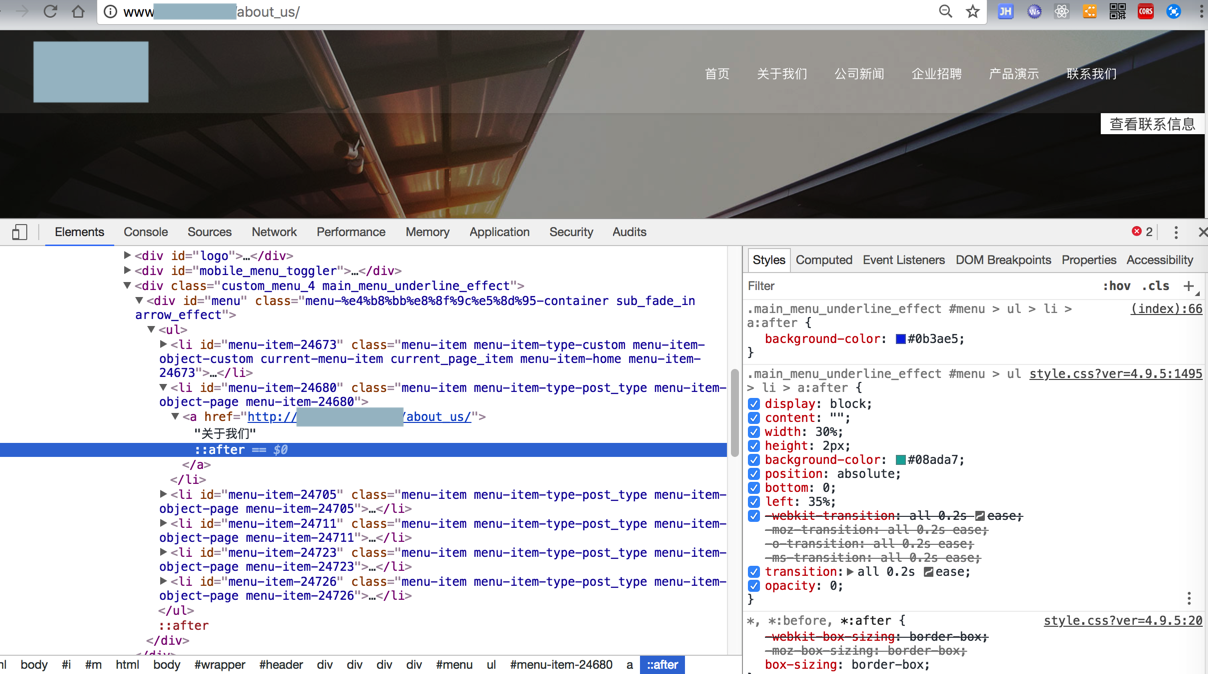Reload the page with the browser refresh icon
Image resolution: width=1208 pixels, height=674 pixels.
tap(50, 12)
